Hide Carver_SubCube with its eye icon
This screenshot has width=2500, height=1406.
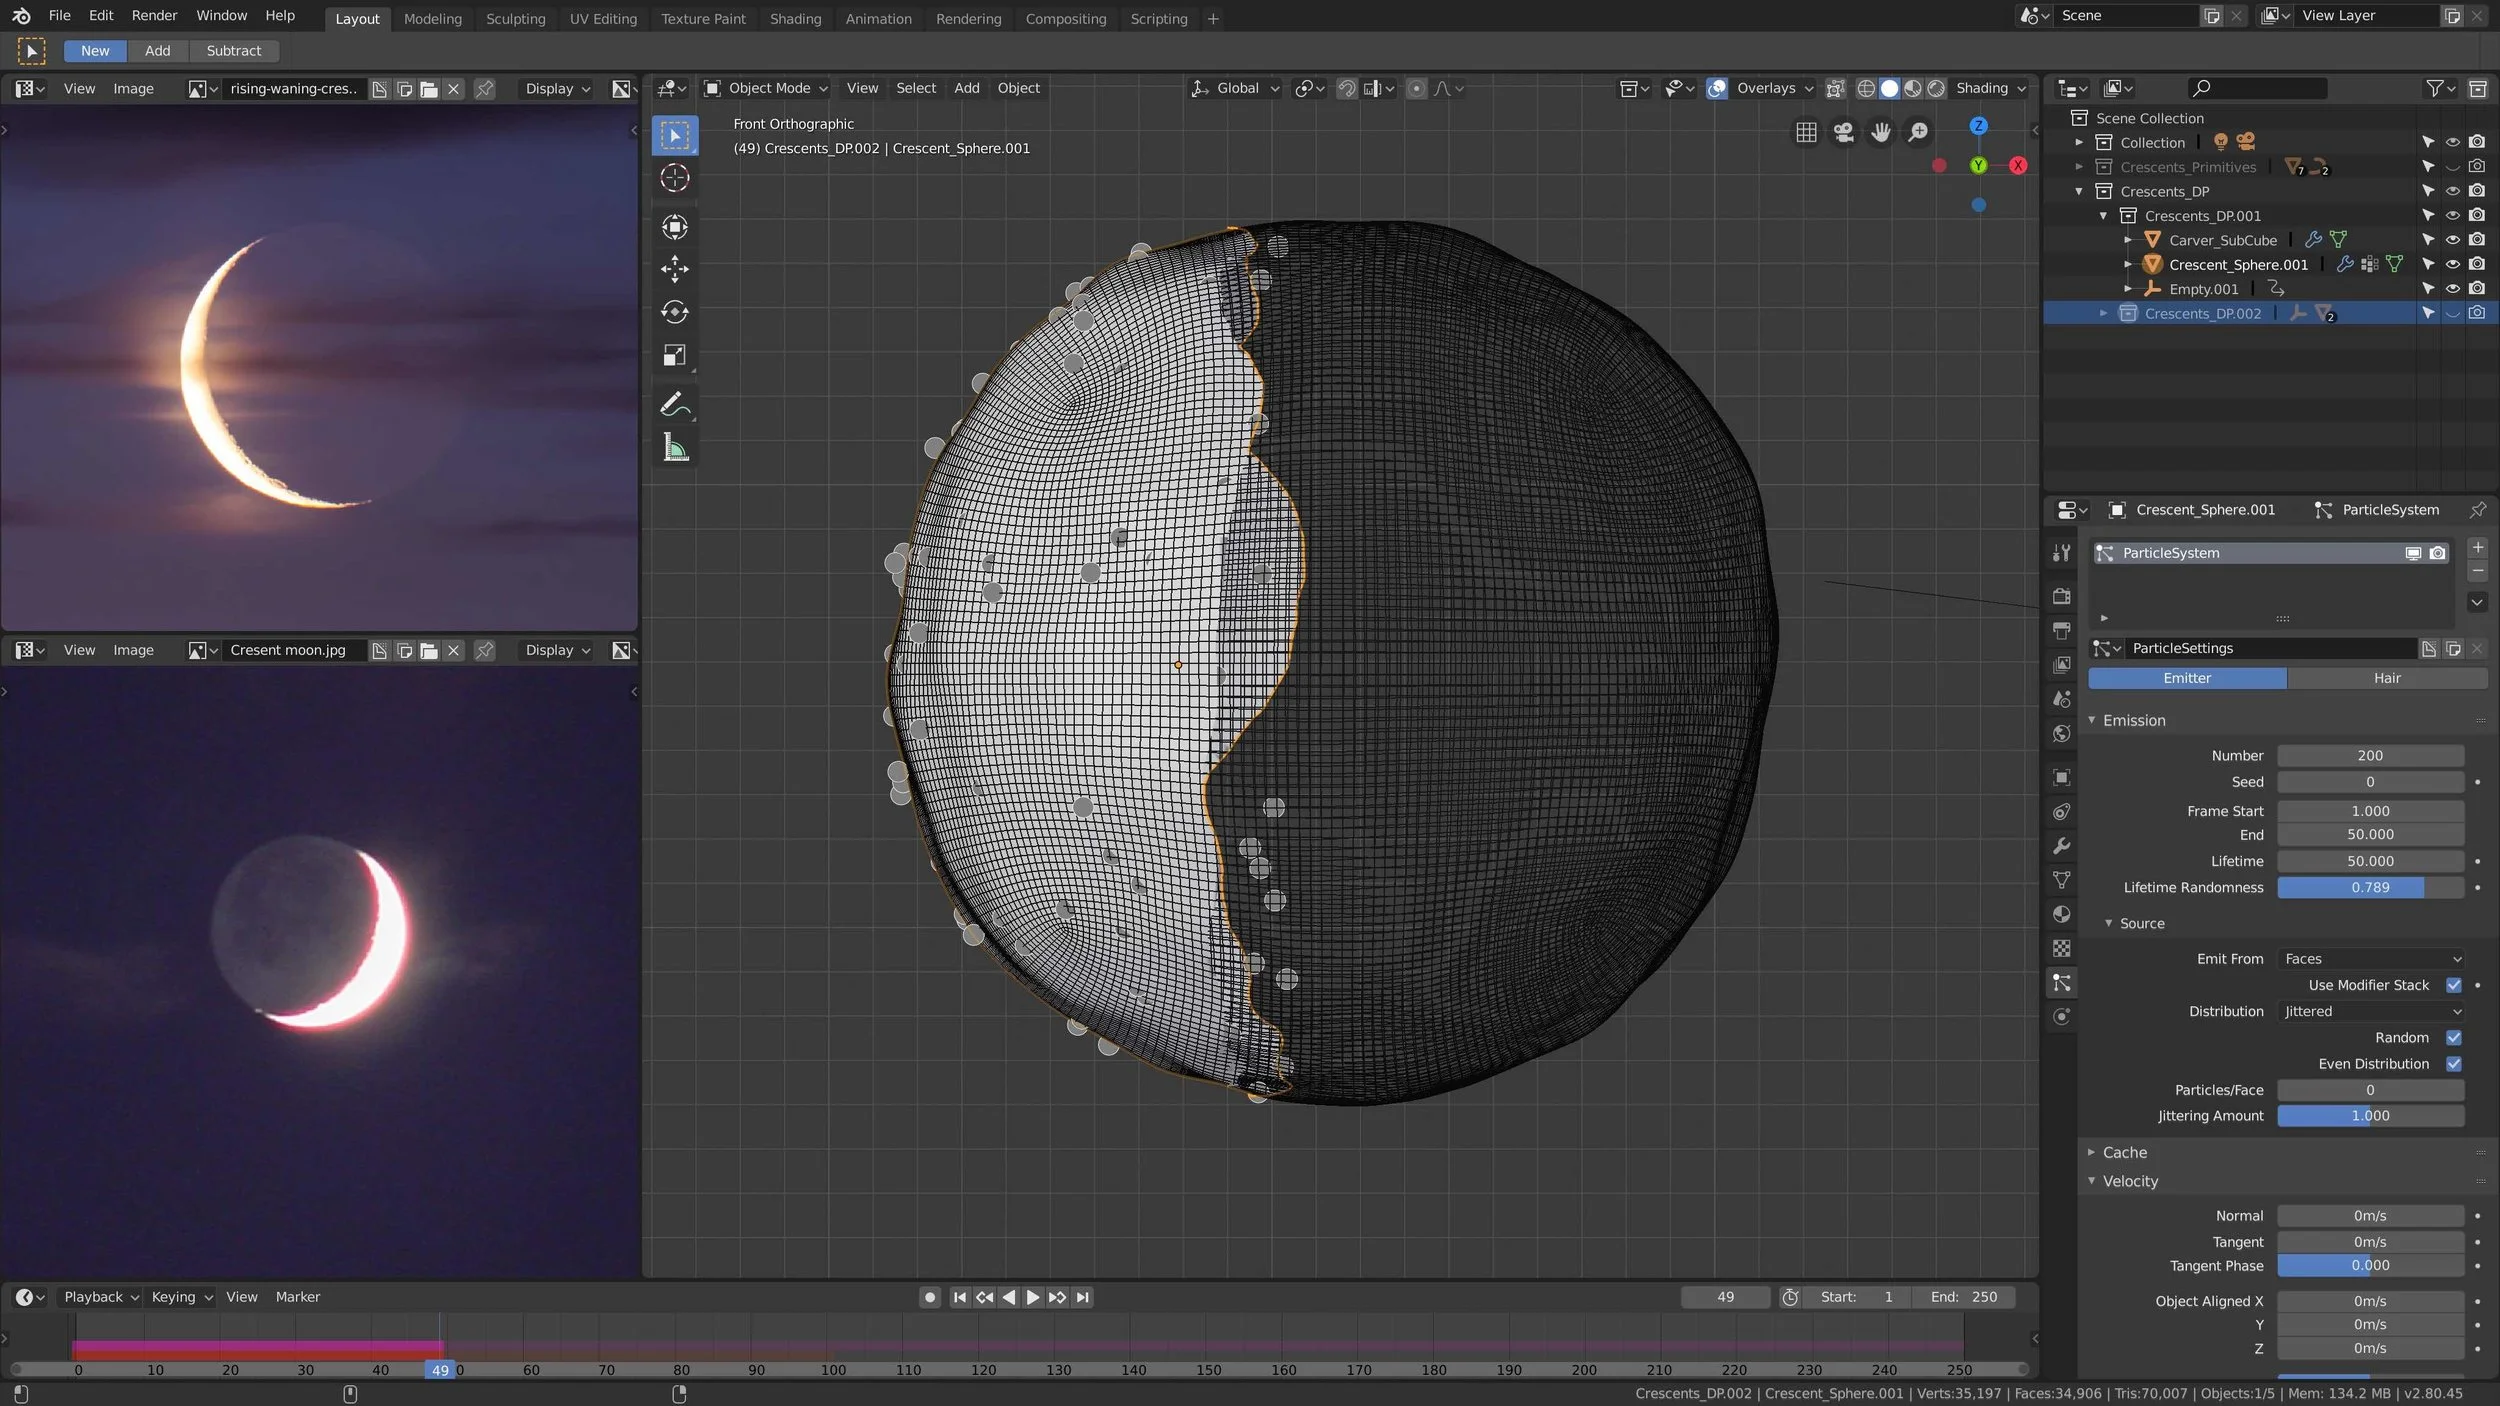2452,240
